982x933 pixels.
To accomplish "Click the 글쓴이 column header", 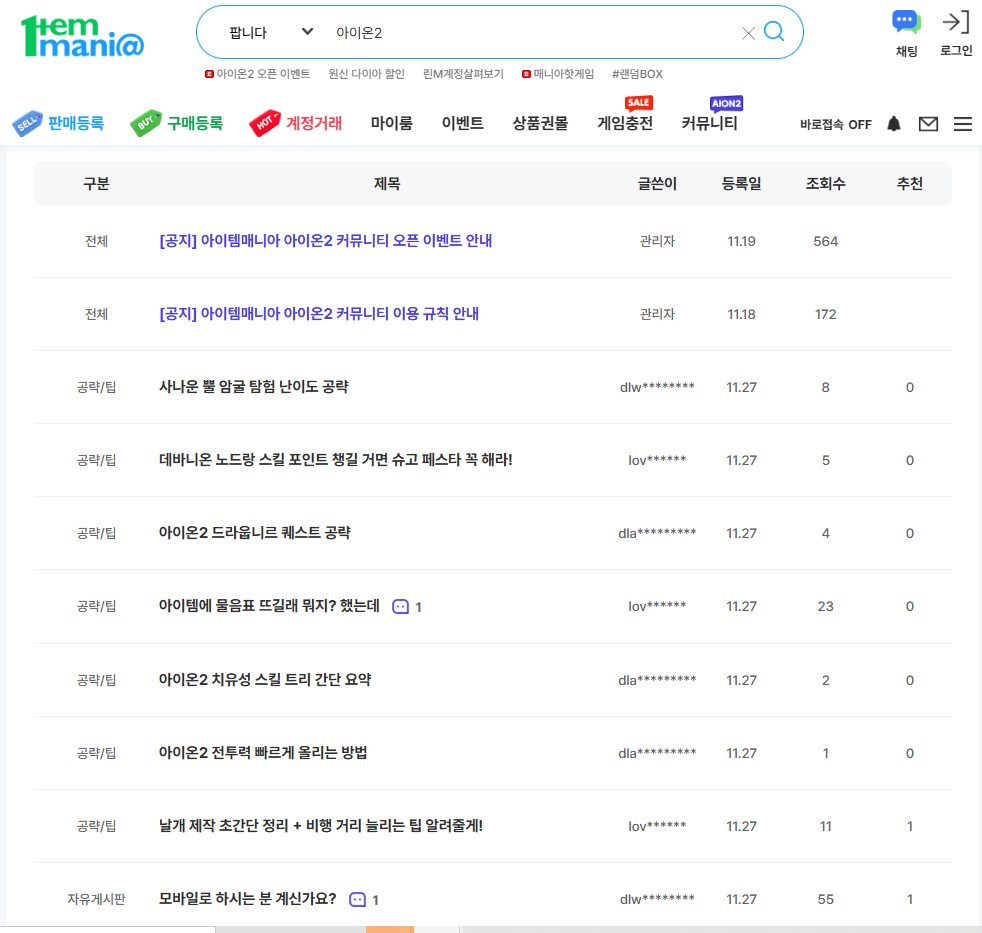I will 657,183.
